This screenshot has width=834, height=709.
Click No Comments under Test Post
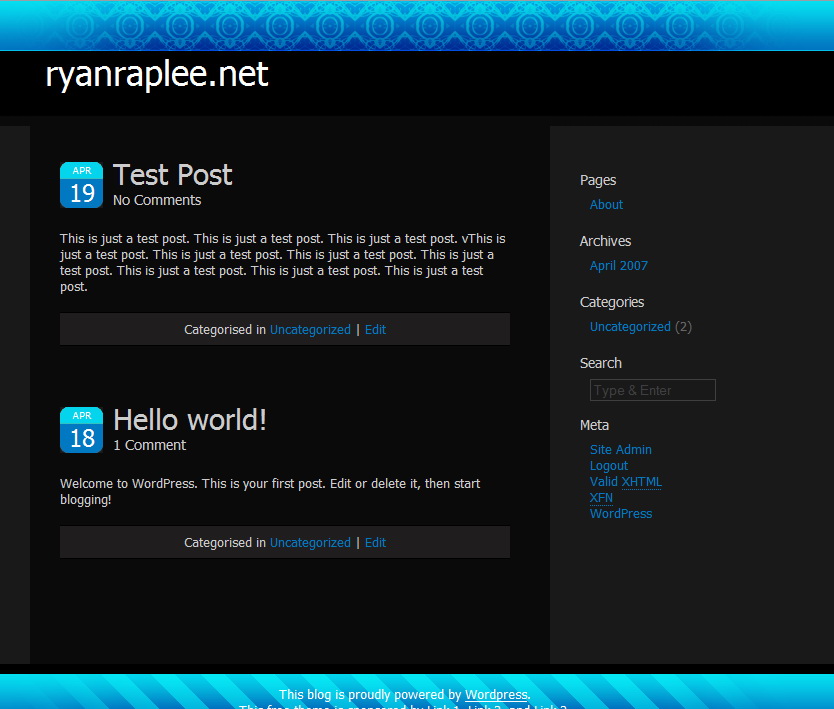(157, 201)
